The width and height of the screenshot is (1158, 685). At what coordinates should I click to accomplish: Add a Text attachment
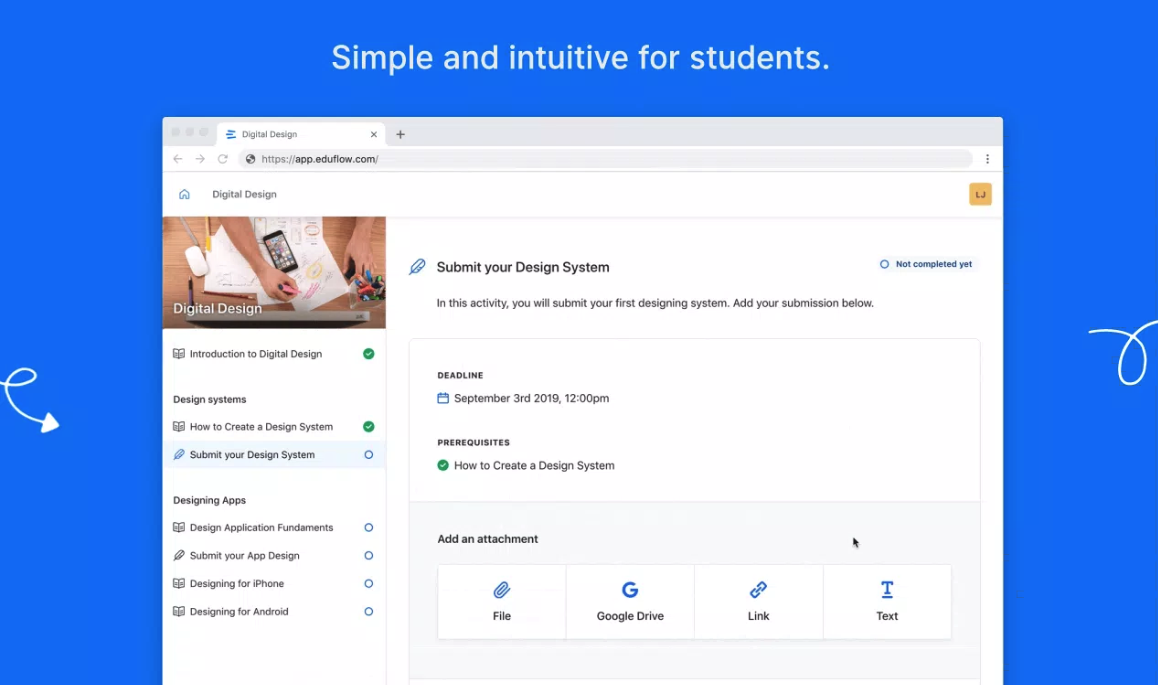click(x=887, y=602)
